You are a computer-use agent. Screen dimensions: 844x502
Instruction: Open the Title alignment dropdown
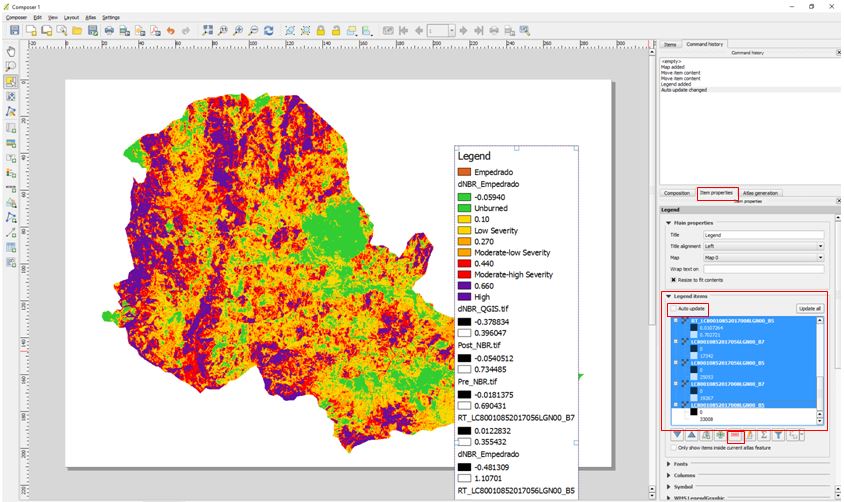click(762, 246)
